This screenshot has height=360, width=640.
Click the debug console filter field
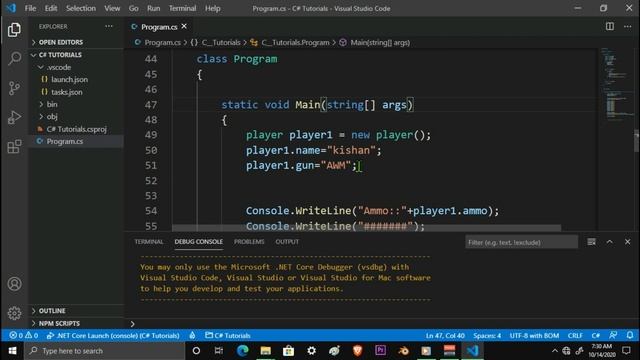pyautogui.click(x=521, y=242)
